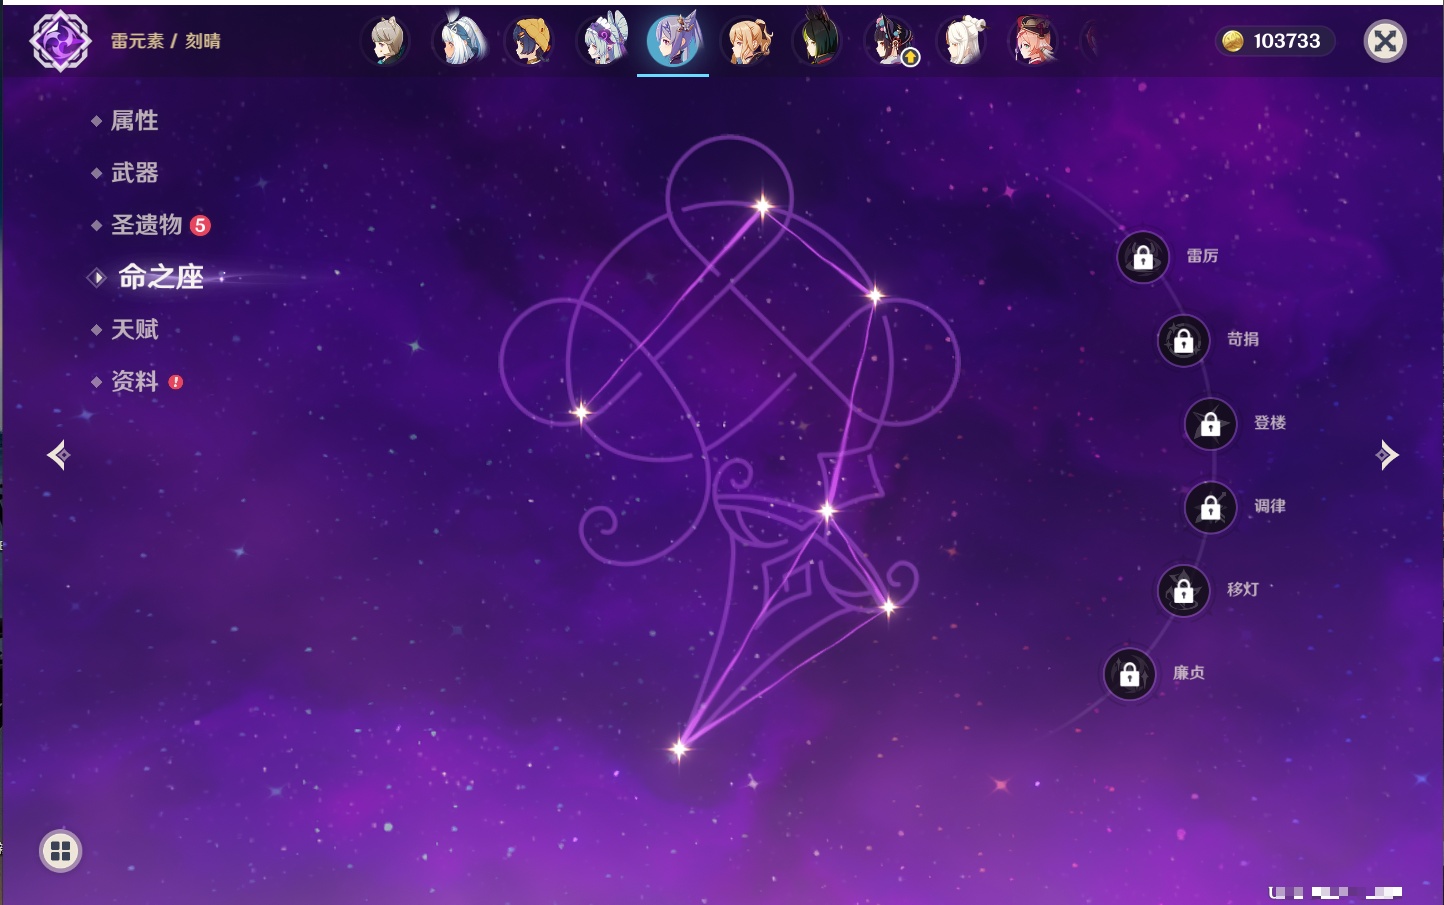Open the 天赋 talents section
This screenshot has height=905, width=1444.
click(134, 329)
